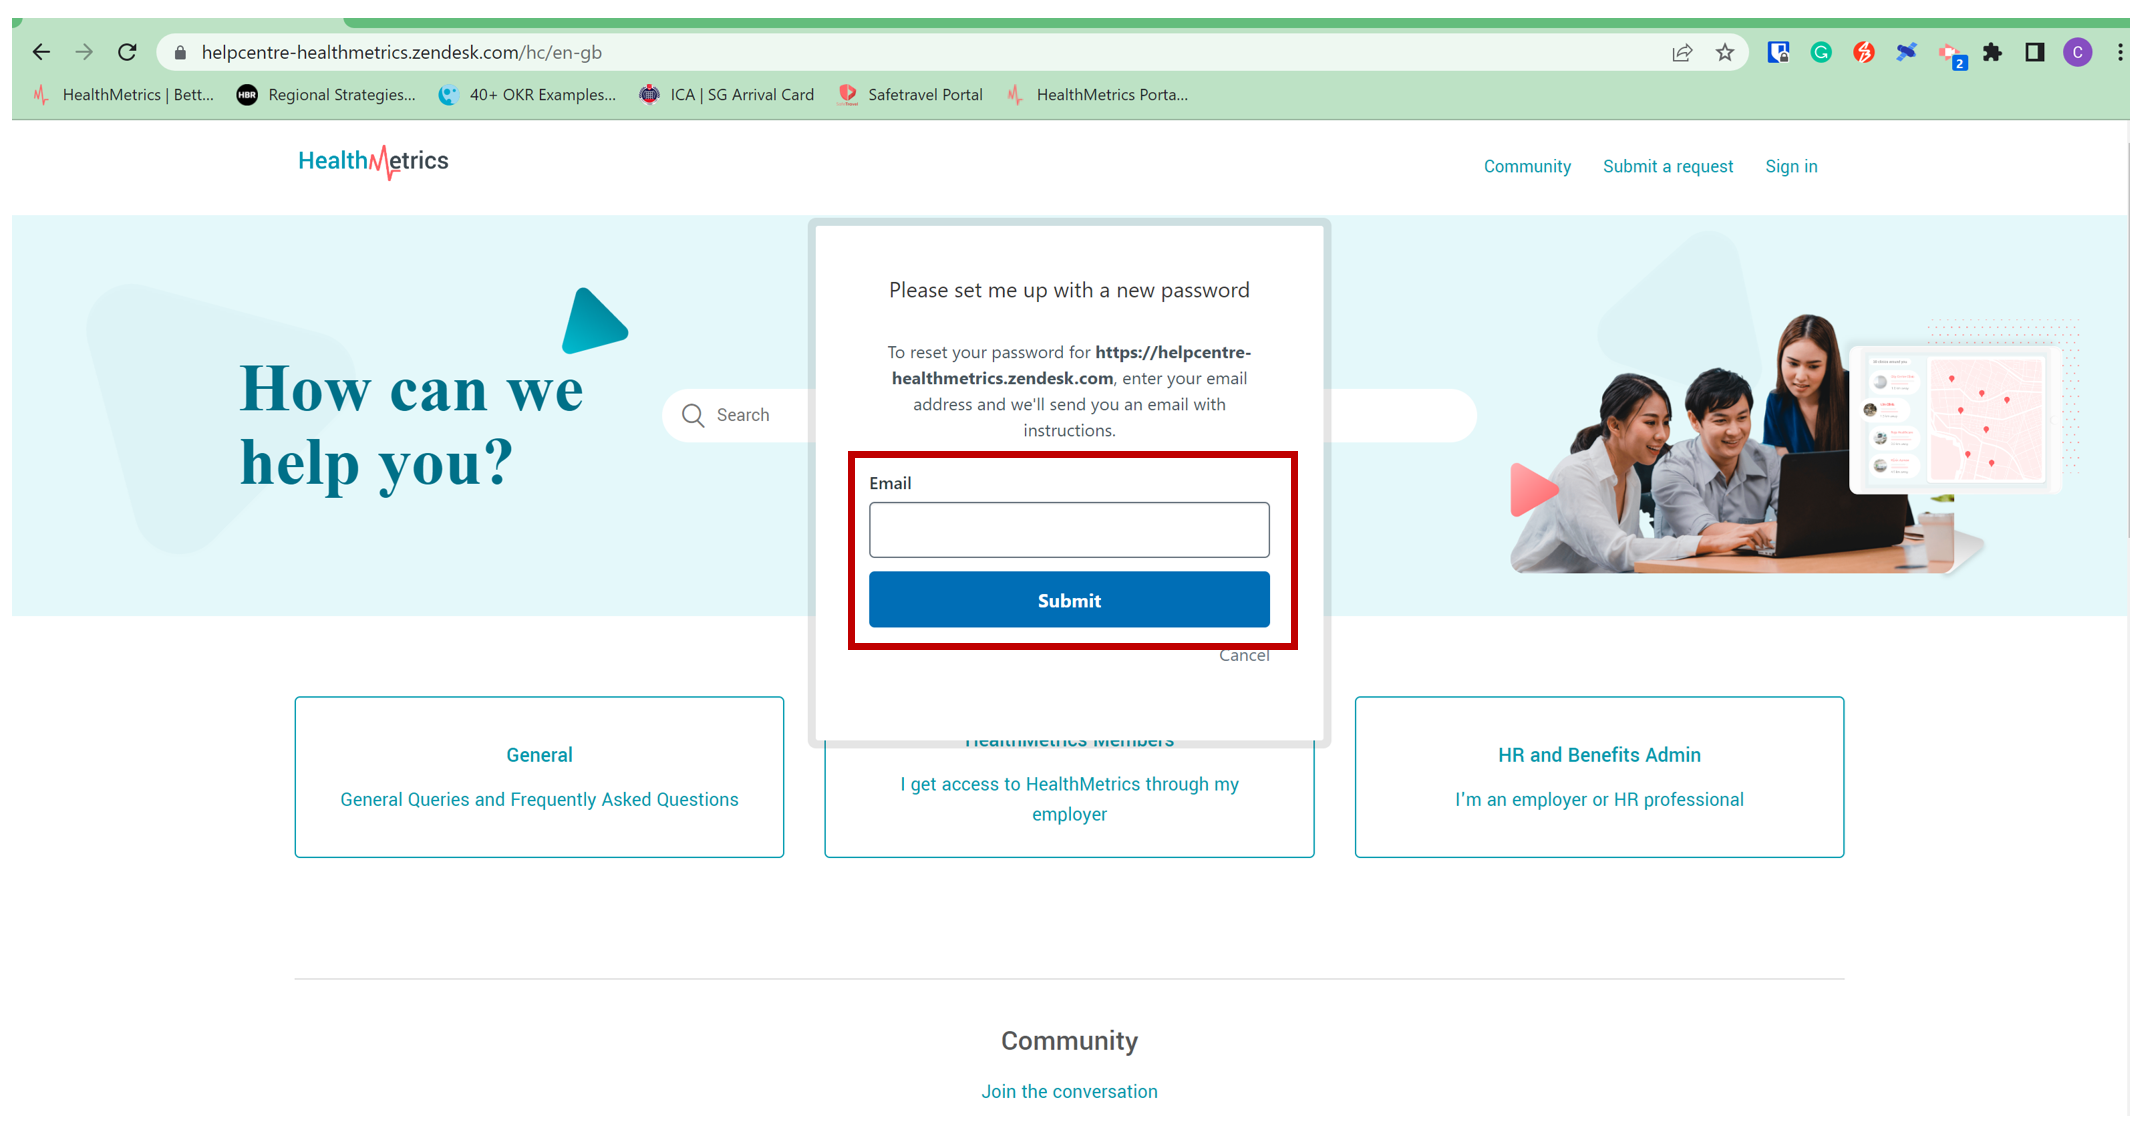Go to Community in top navigation
The width and height of the screenshot is (2147, 1126).
[1527, 166]
